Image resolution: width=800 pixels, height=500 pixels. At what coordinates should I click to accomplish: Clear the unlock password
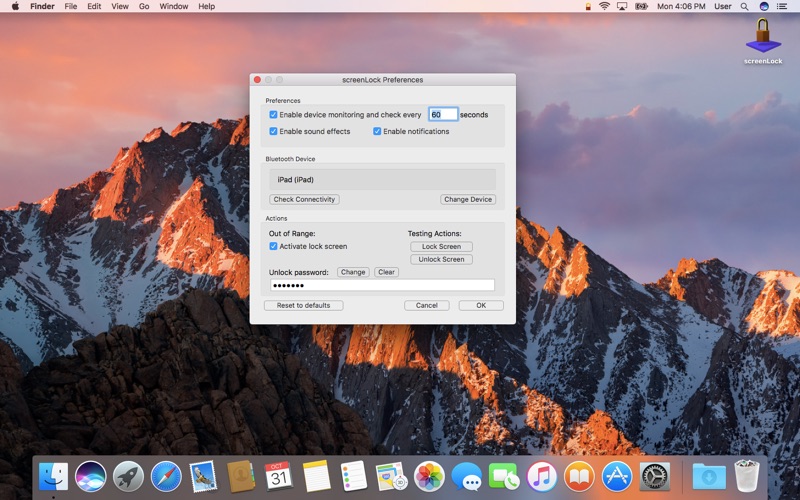[386, 272]
